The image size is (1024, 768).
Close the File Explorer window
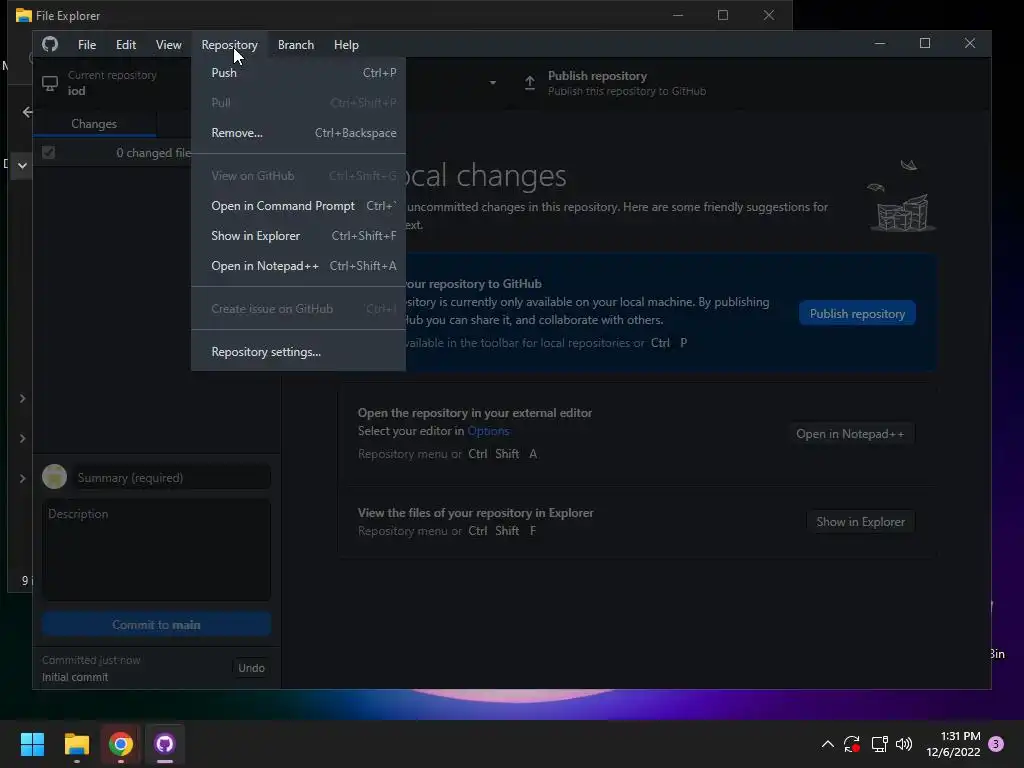click(x=769, y=15)
